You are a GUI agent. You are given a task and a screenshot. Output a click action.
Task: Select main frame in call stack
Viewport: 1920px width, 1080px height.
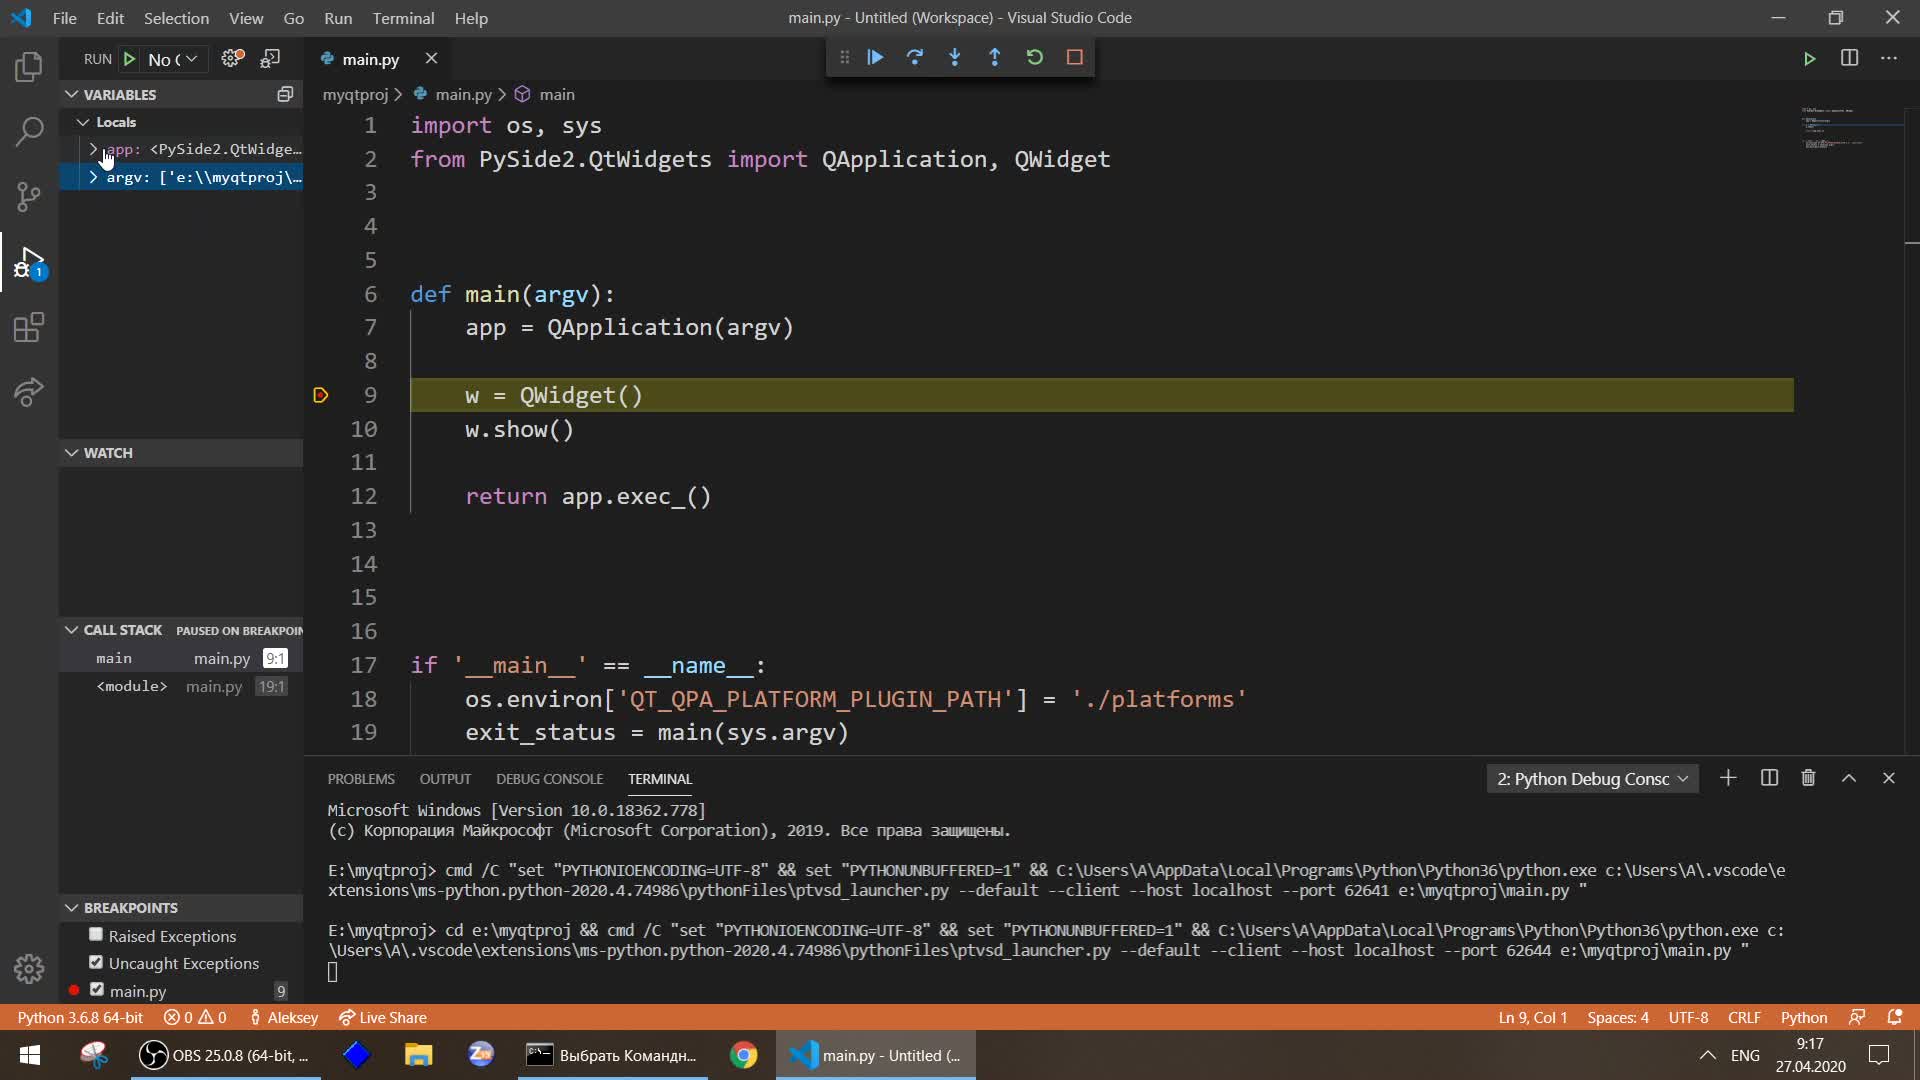tap(180, 658)
